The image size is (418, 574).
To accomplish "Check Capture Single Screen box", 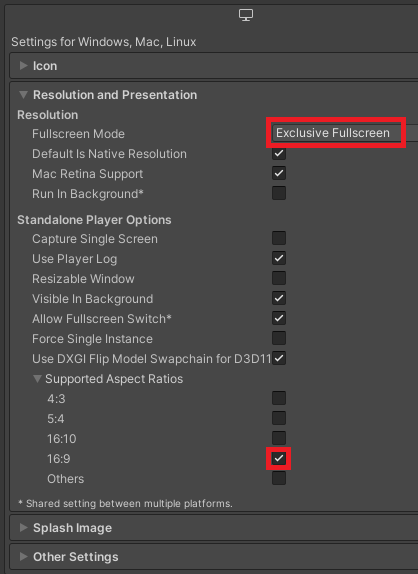I will point(279,238).
